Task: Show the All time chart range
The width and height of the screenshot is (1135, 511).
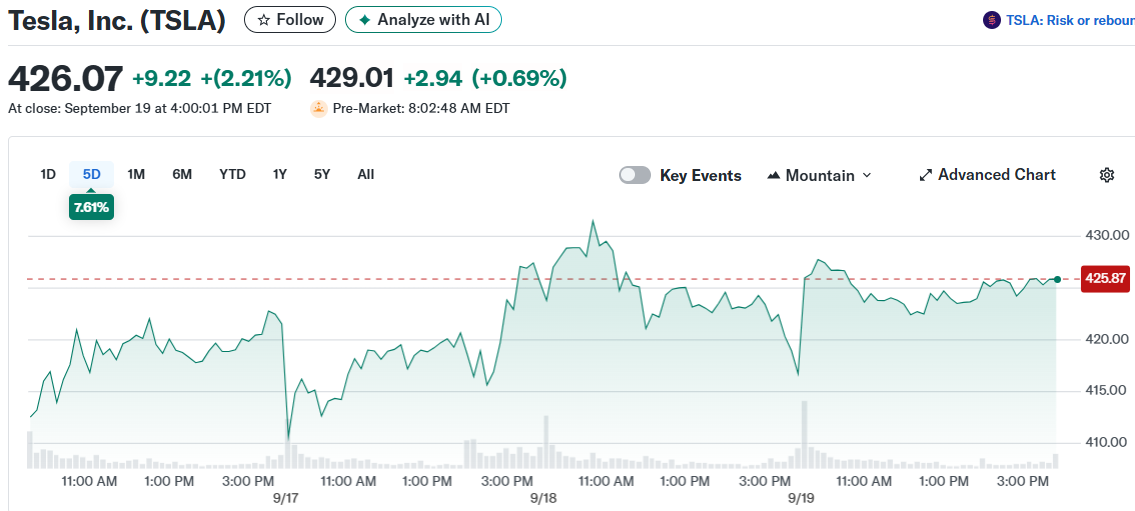Action: coord(366,174)
